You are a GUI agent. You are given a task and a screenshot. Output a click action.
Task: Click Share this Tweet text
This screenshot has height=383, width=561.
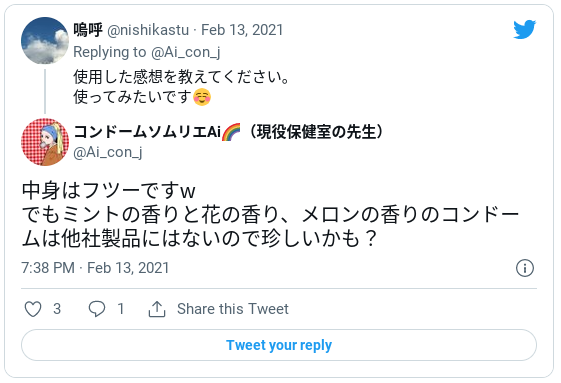[x=233, y=309]
